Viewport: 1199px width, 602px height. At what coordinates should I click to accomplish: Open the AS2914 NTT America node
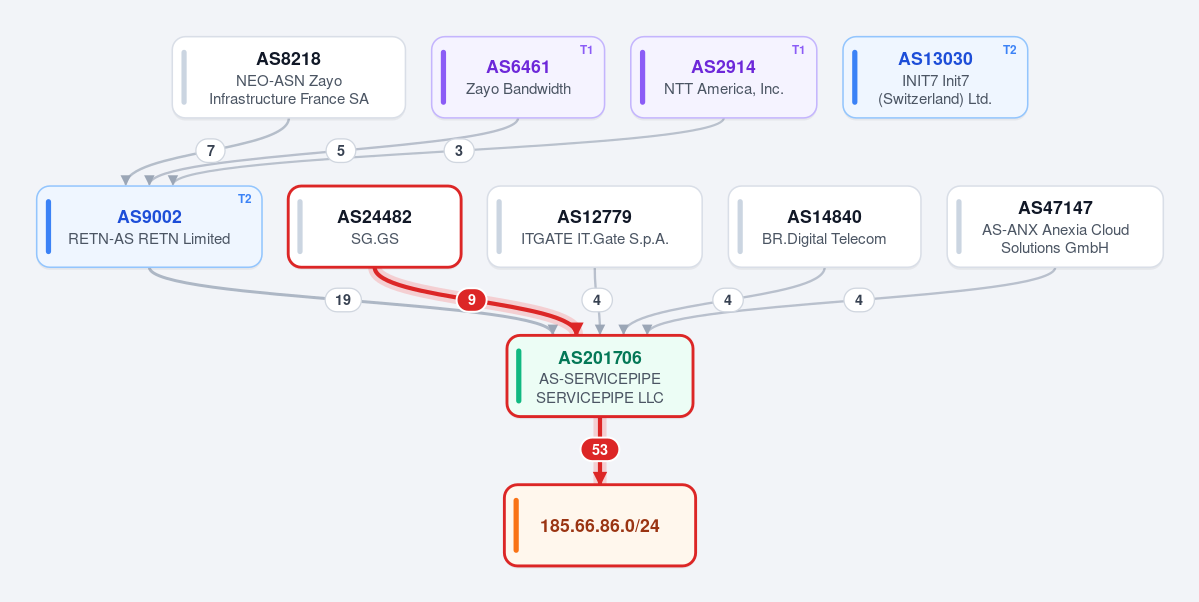[723, 77]
